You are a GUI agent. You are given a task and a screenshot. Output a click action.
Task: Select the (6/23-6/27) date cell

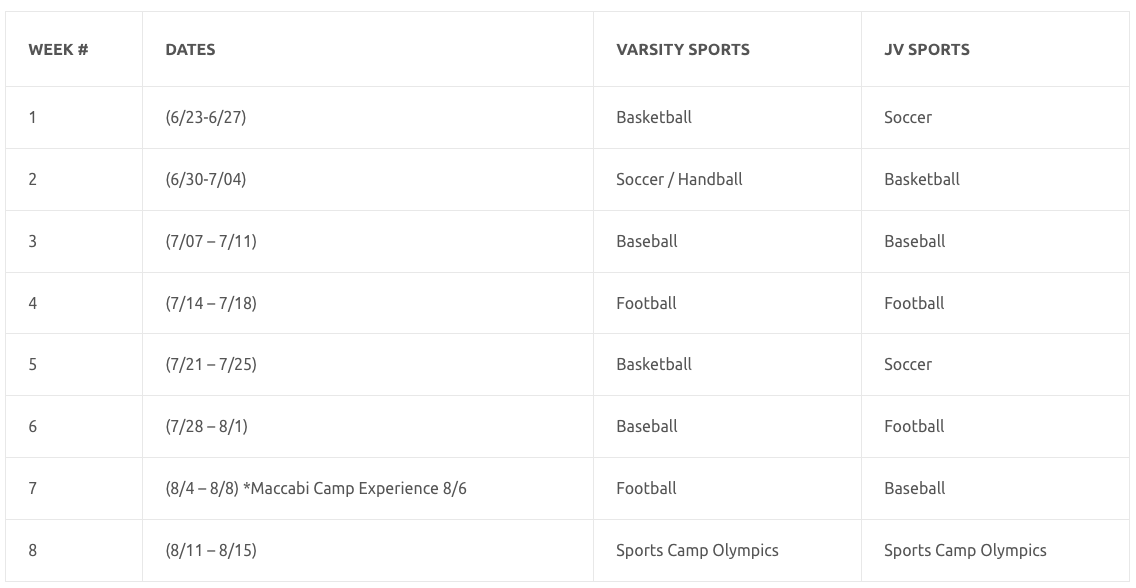[x=206, y=117]
